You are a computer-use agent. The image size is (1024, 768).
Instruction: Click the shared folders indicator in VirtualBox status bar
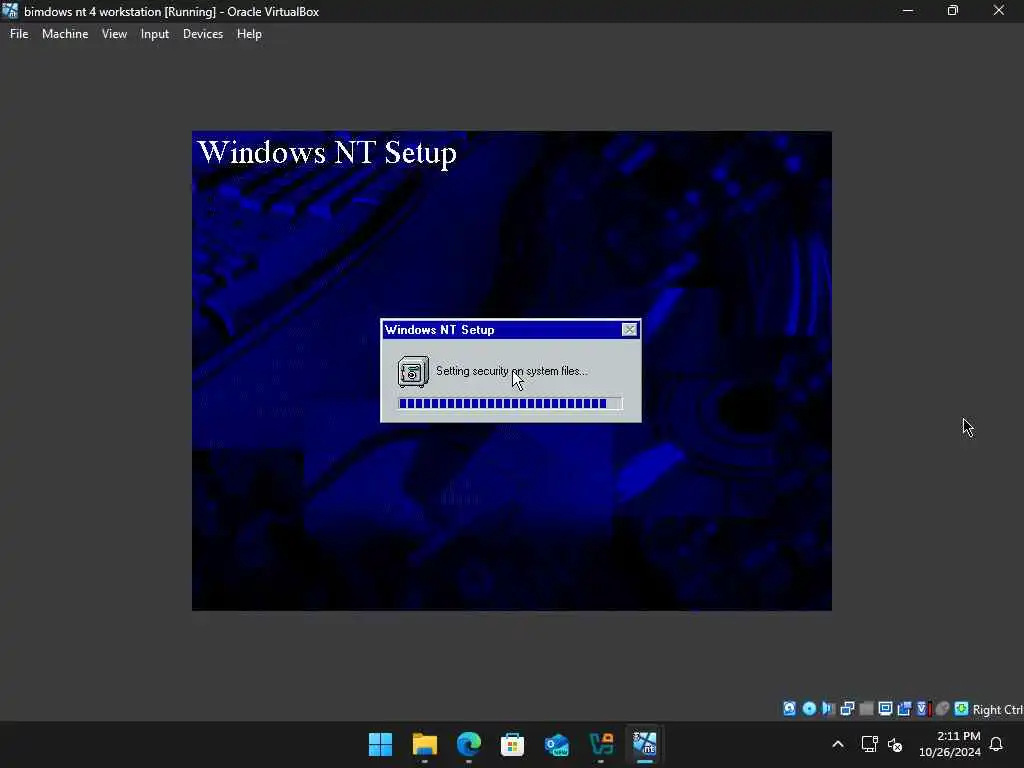tap(904, 709)
